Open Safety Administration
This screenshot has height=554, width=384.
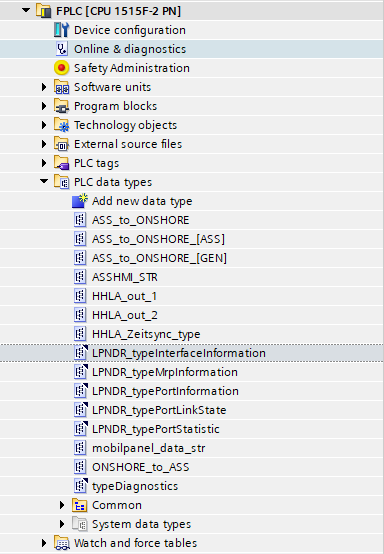pos(132,68)
